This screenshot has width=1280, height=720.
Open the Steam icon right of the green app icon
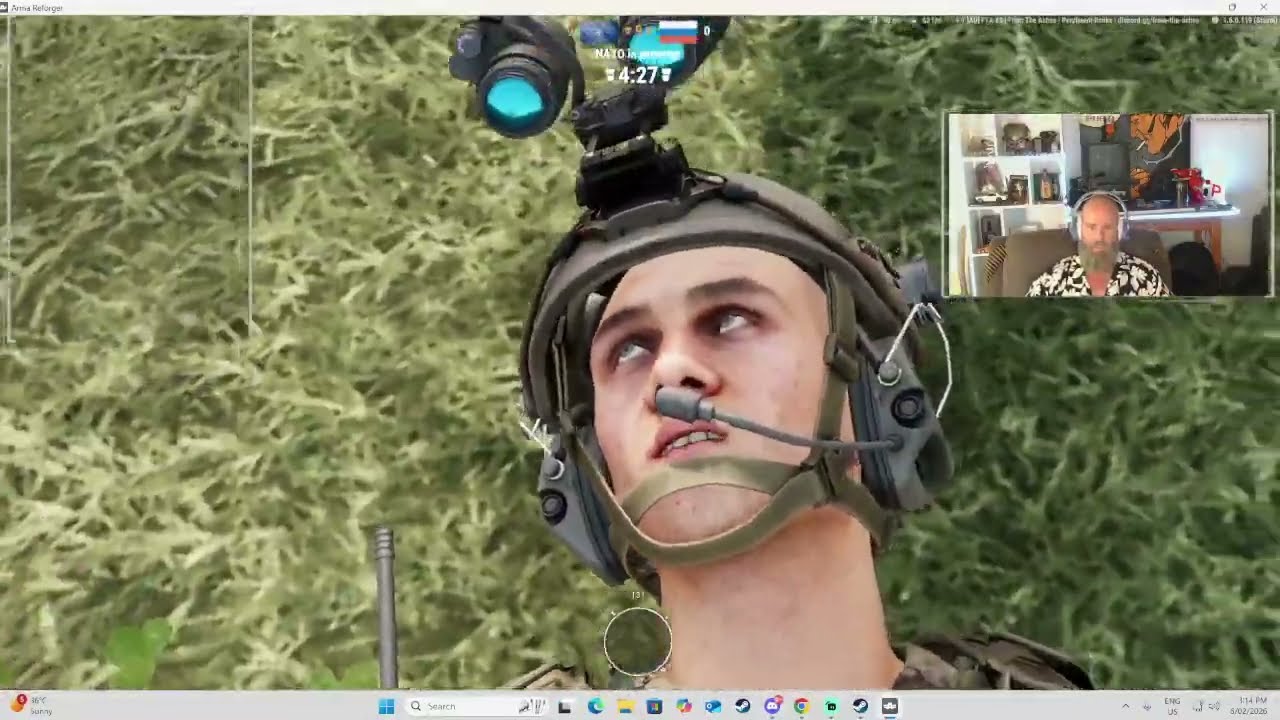point(861,706)
